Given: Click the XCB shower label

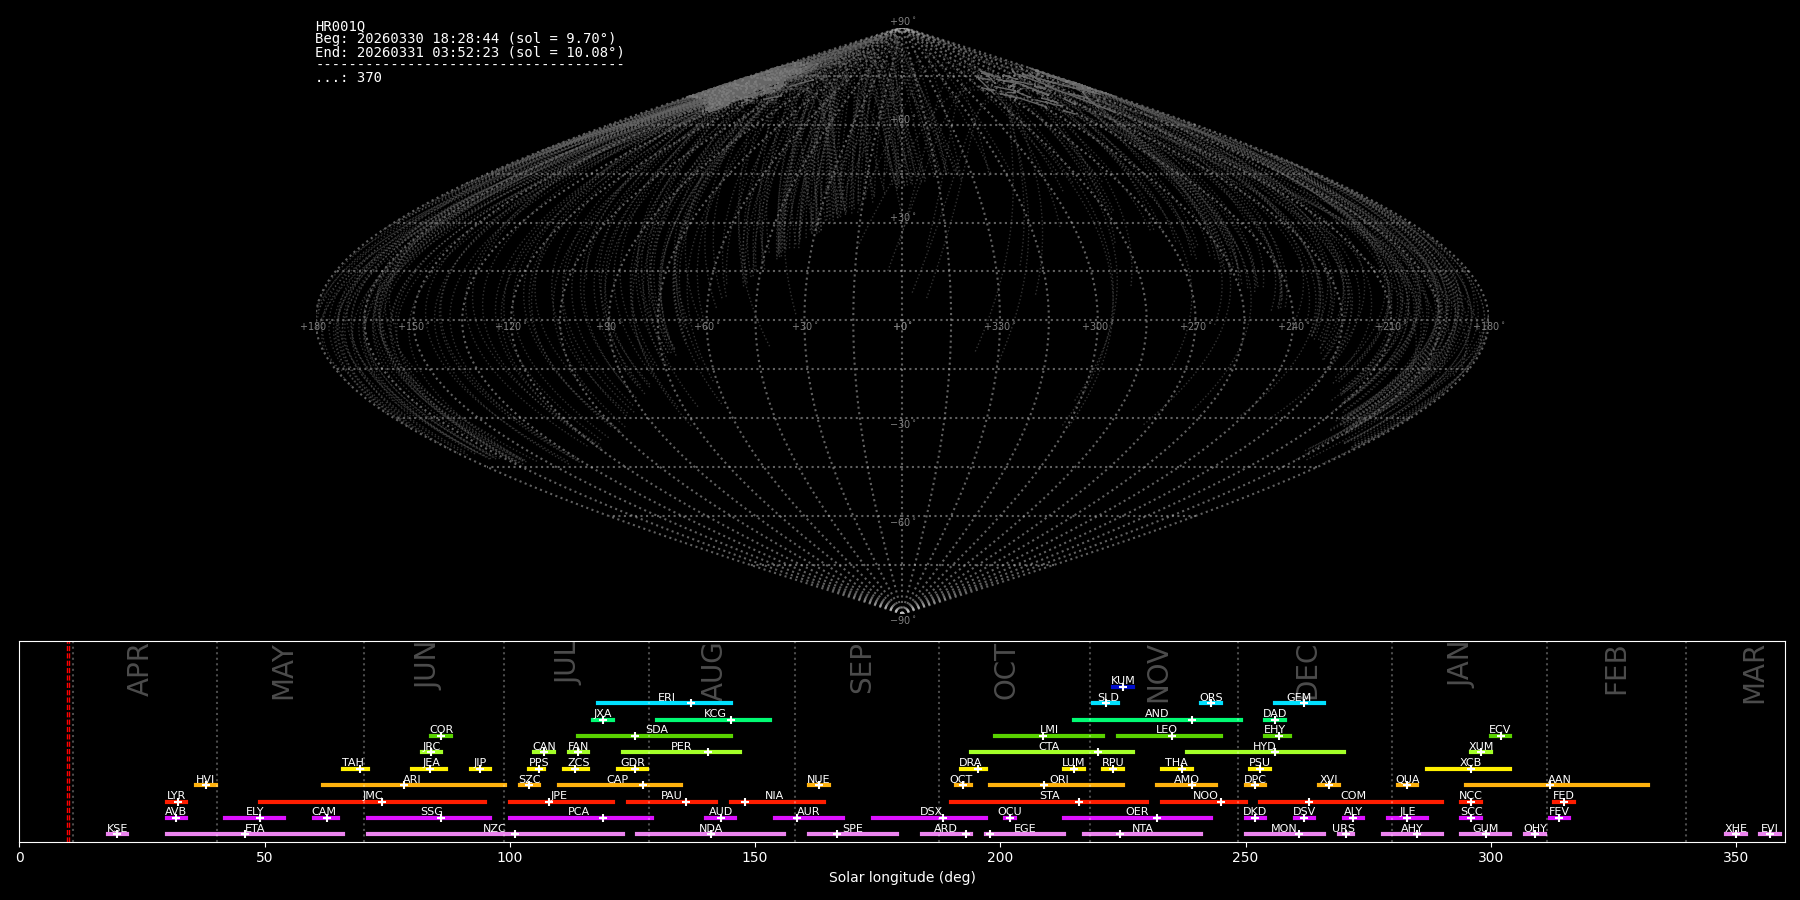Looking at the screenshot, I should [x=1471, y=763].
